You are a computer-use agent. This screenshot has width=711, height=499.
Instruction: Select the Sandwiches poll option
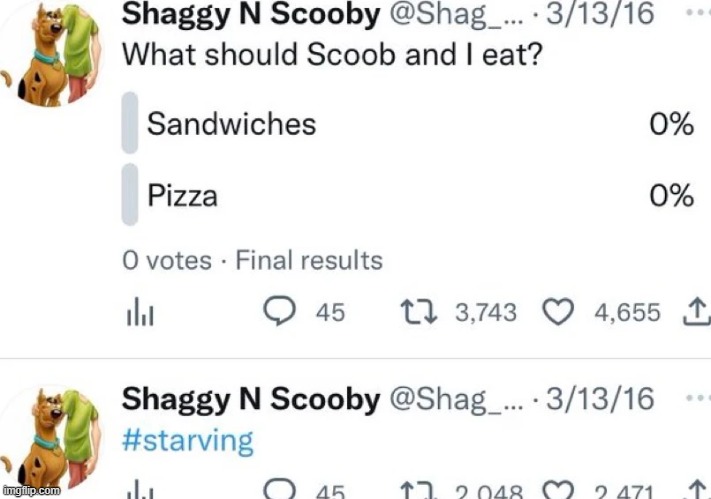coord(231,124)
